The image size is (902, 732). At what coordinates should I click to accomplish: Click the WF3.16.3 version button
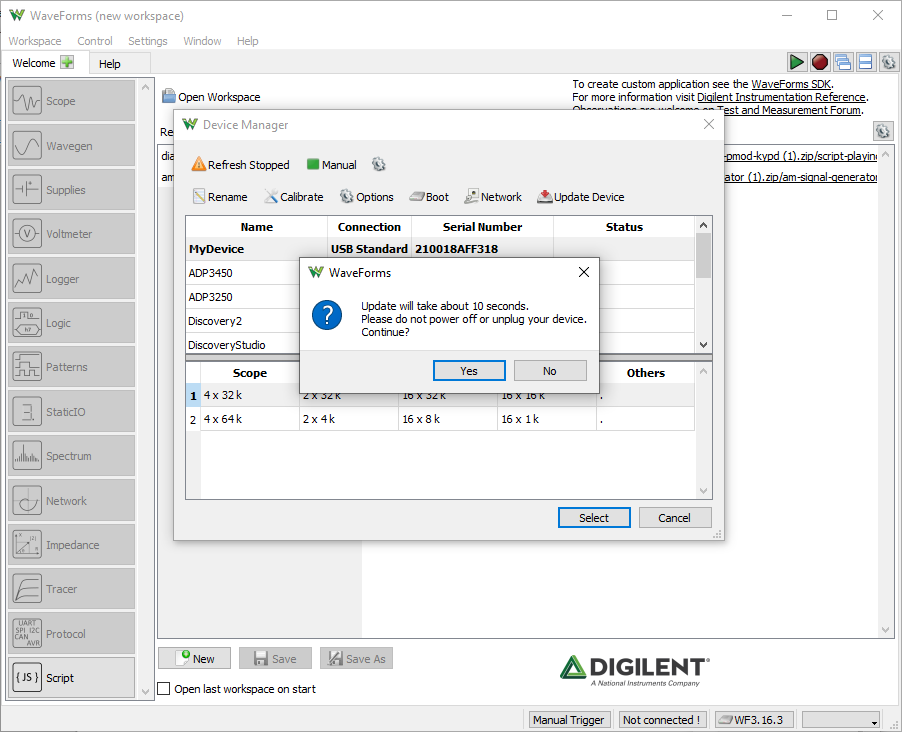(756, 720)
